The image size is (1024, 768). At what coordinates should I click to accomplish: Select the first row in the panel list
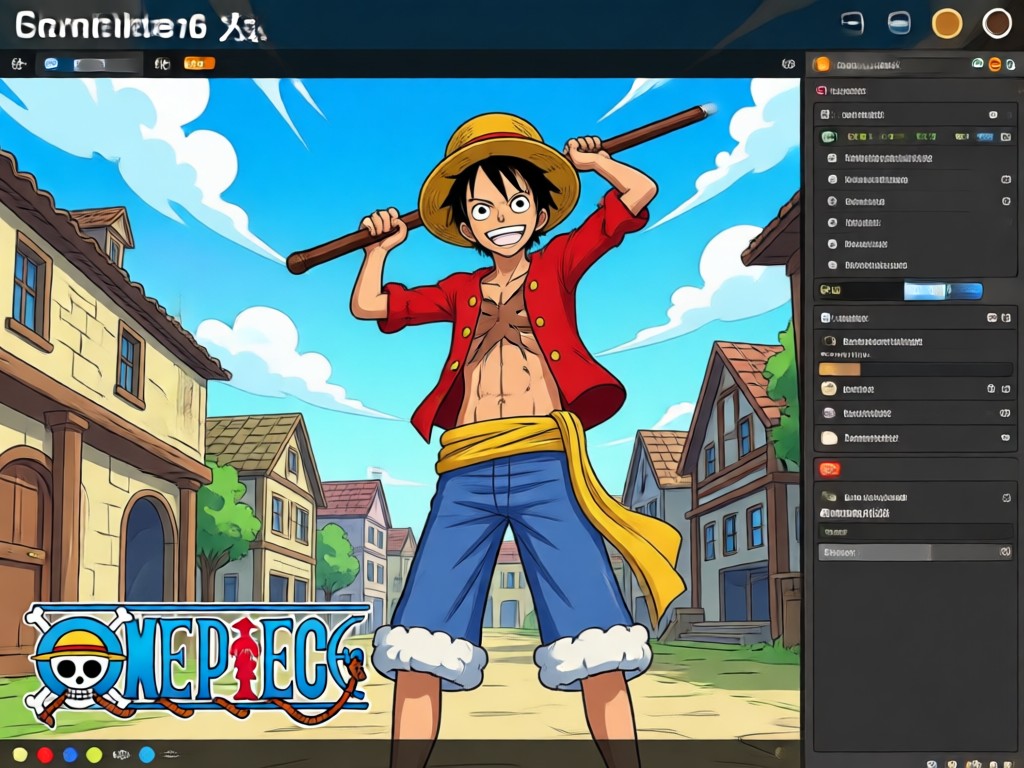pyautogui.click(x=915, y=158)
